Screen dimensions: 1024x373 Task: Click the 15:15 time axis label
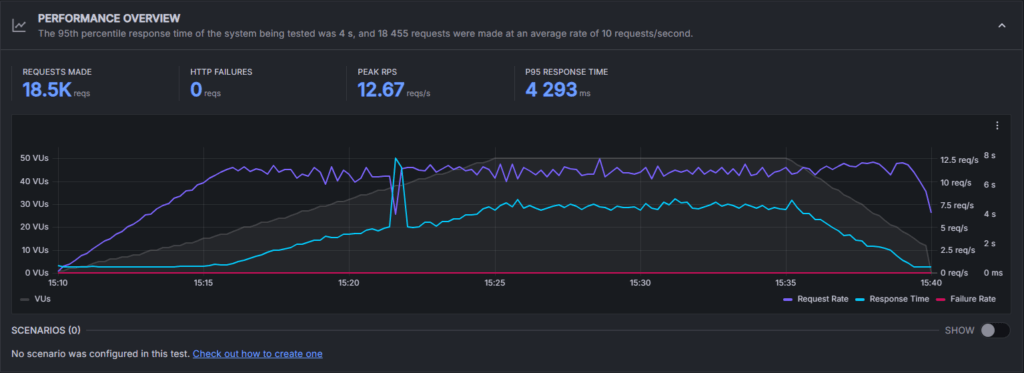pyautogui.click(x=203, y=283)
